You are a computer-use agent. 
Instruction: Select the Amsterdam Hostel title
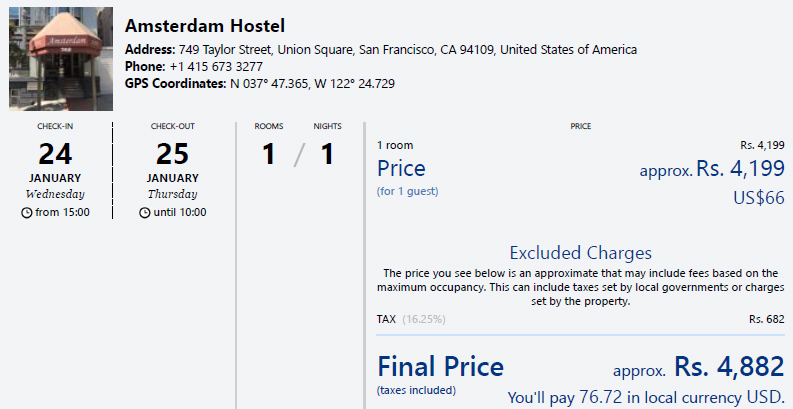[x=205, y=26]
